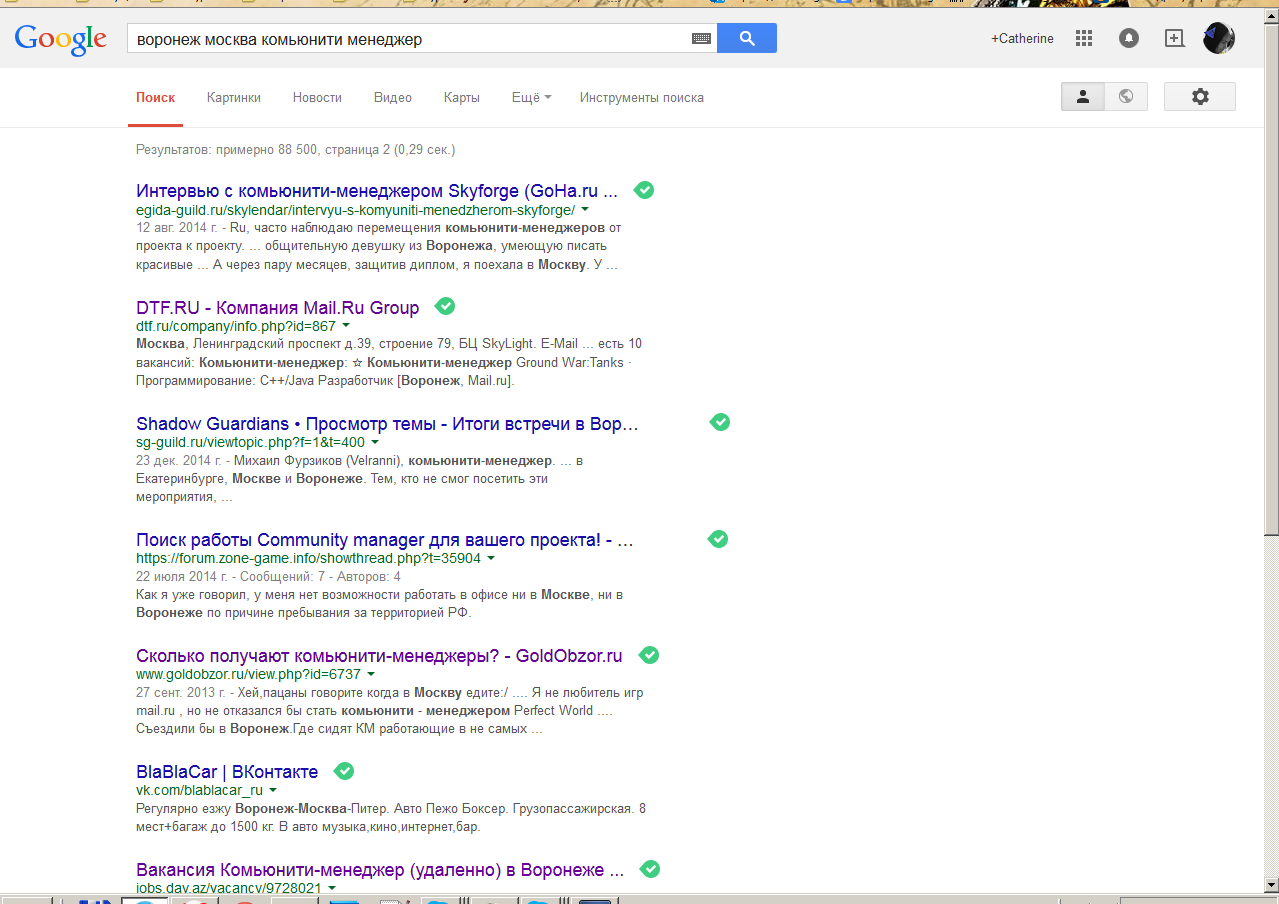Open DTF.RU - Компания Mail.Ru Group result
1279x904 pixels.
(278, 307)
